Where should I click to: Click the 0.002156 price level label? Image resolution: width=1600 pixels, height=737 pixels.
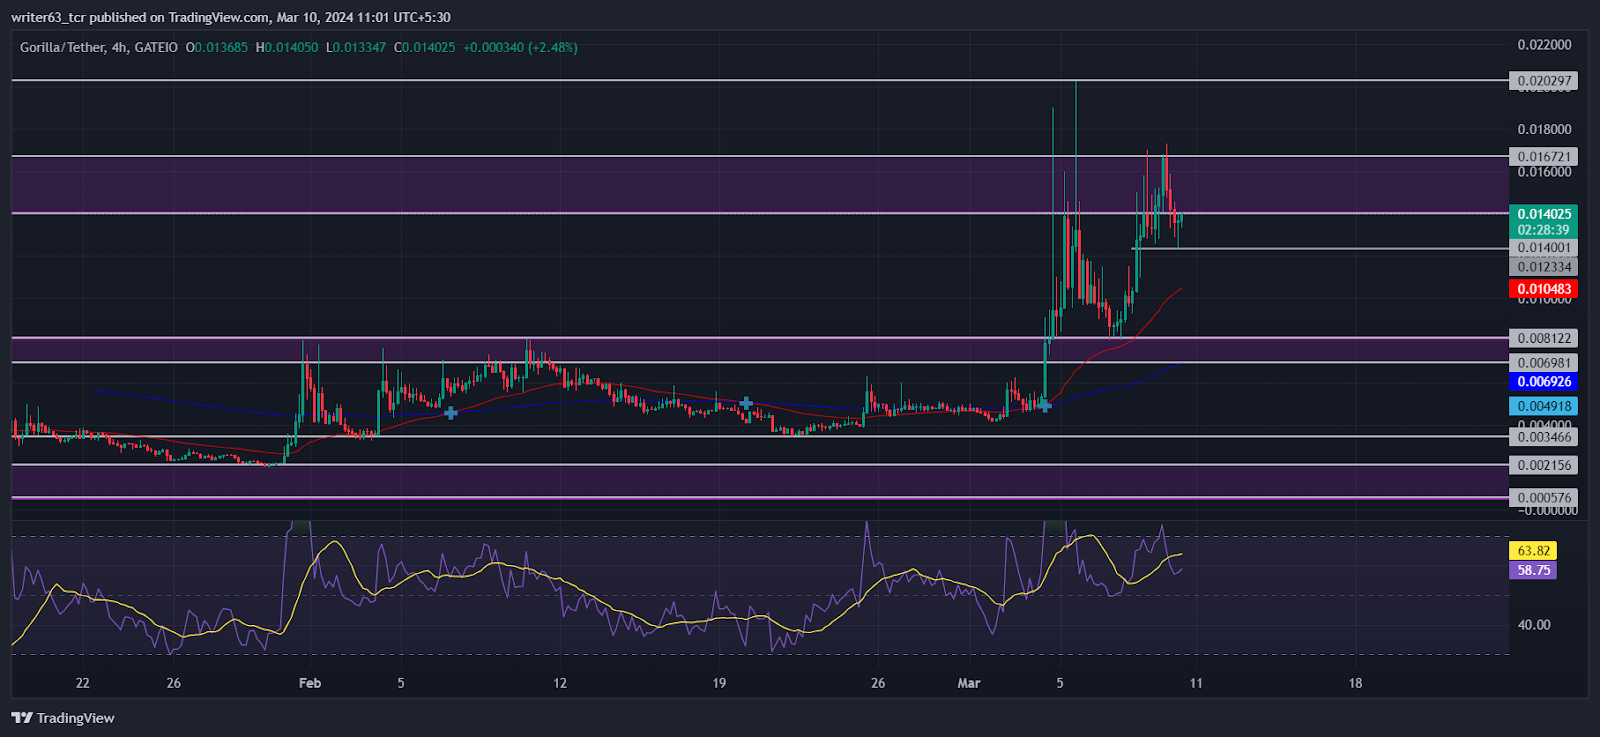(x=1544, y=465)
